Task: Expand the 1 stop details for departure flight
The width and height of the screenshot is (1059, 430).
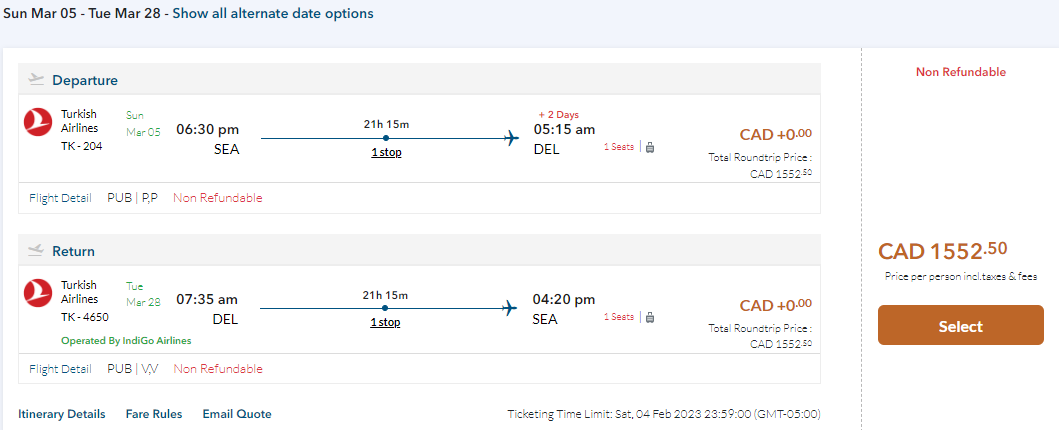Action: (x=386, y=152)
